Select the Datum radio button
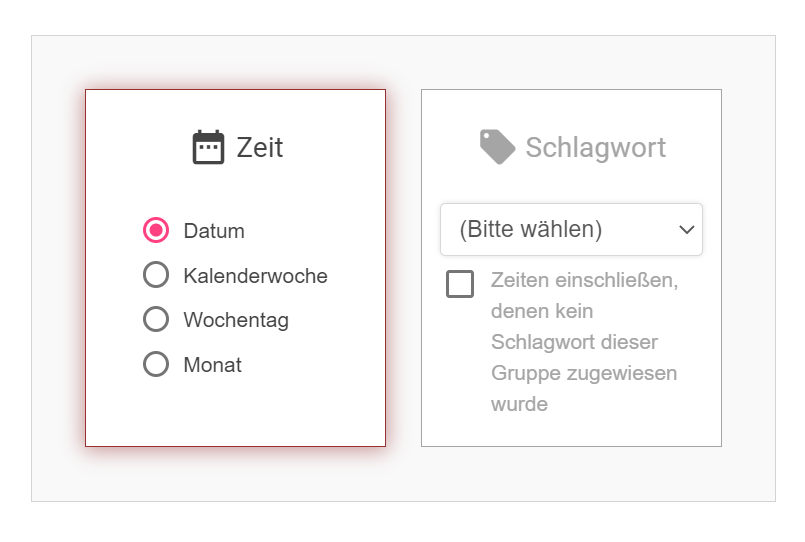Image resolution: width=805 pixels, height=542 pixels. pos(156,231)
